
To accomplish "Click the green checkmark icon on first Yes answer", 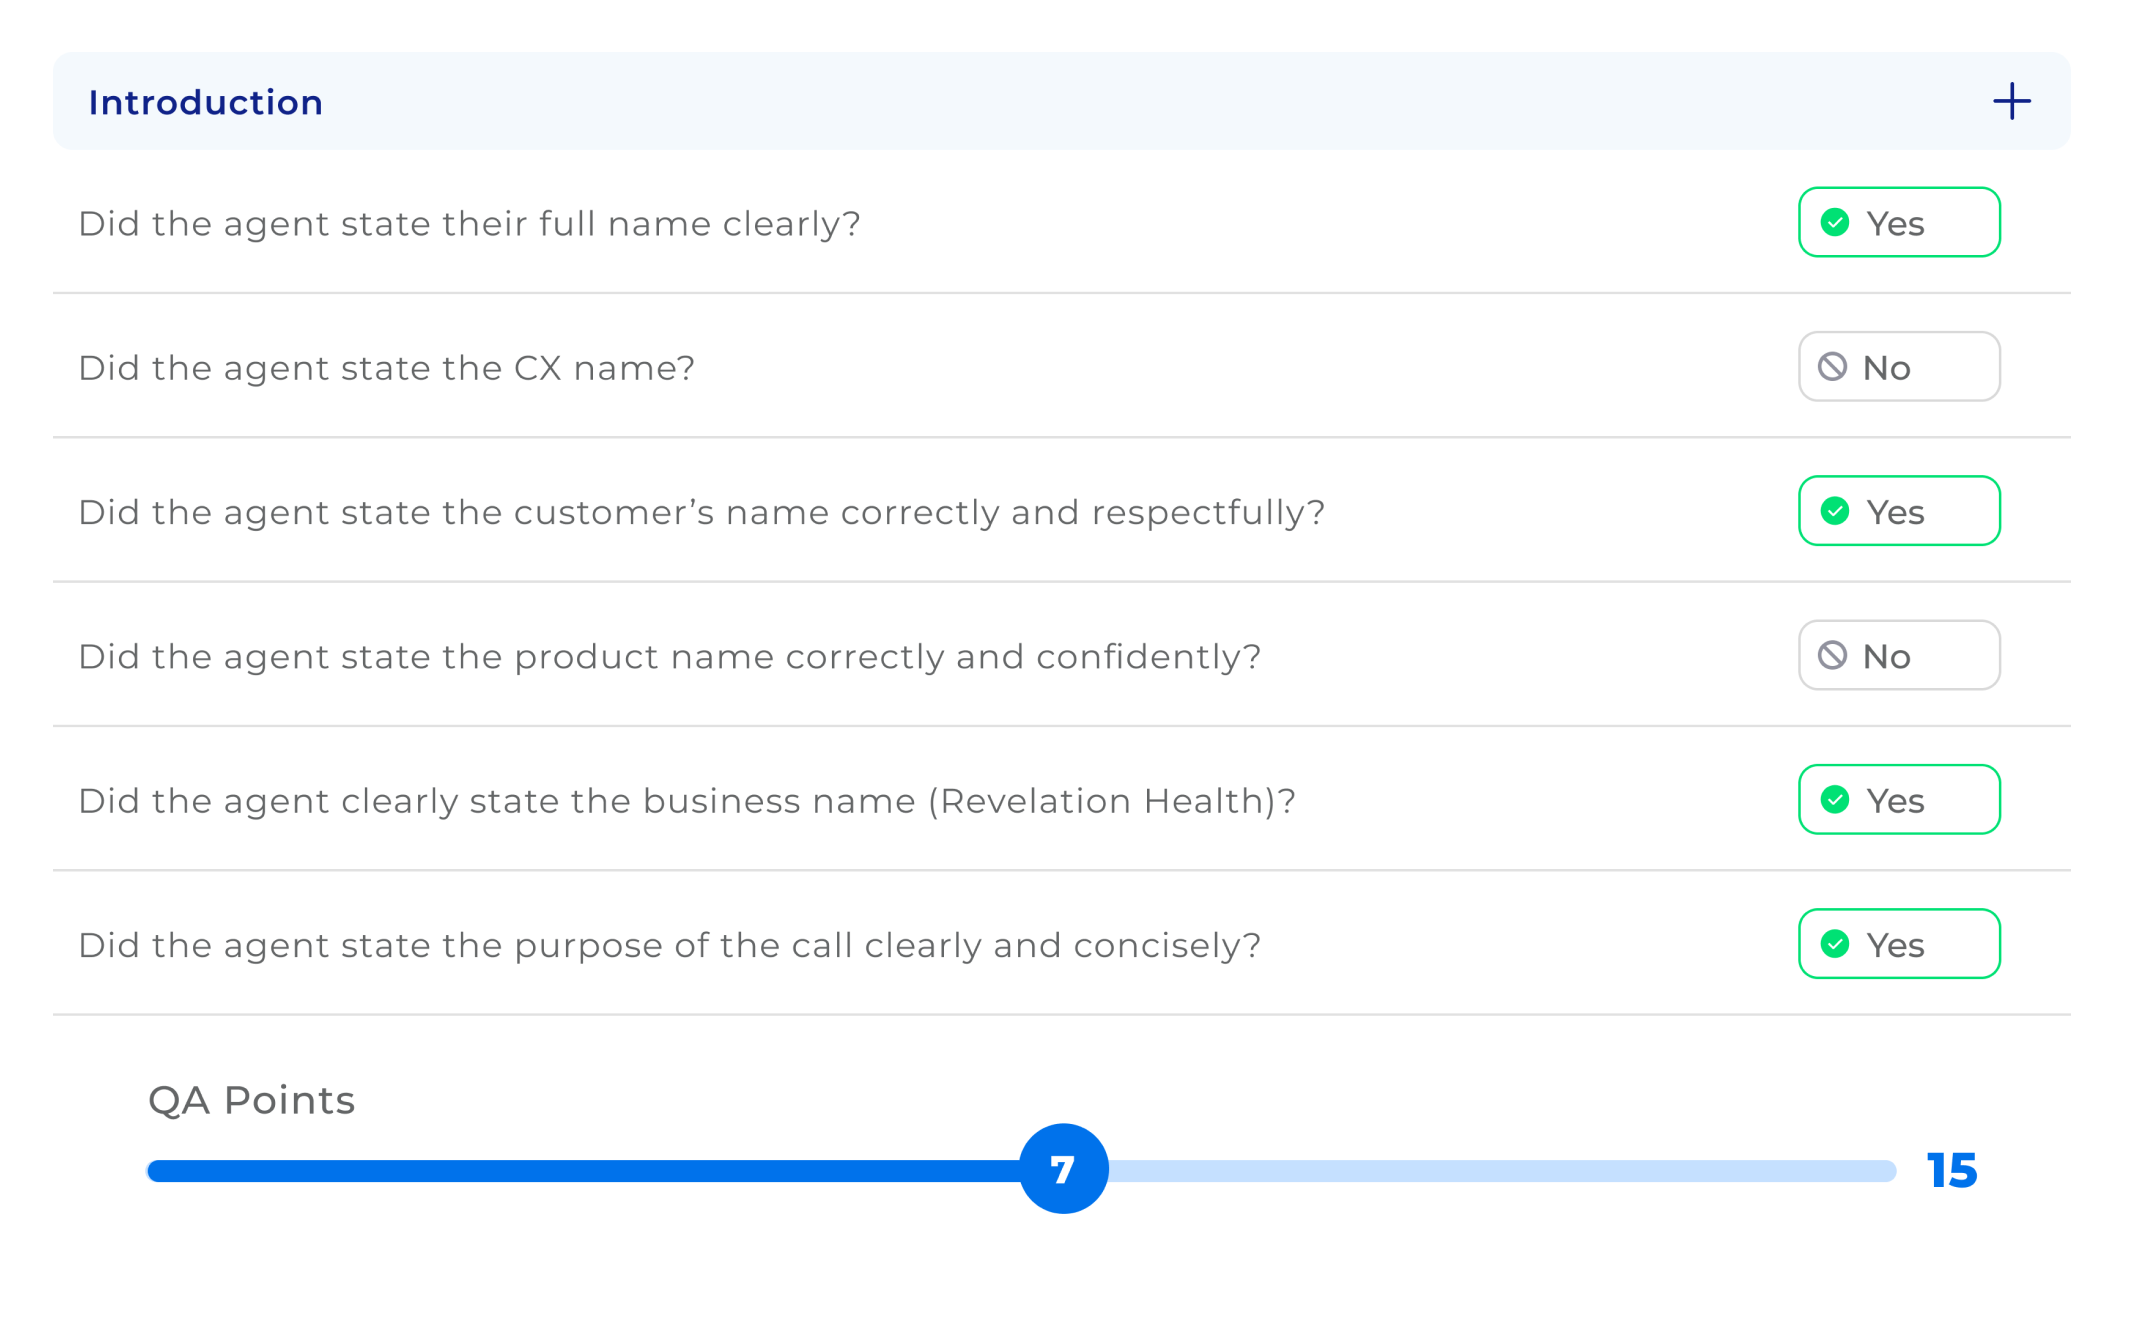I will tap(1835, 223).
